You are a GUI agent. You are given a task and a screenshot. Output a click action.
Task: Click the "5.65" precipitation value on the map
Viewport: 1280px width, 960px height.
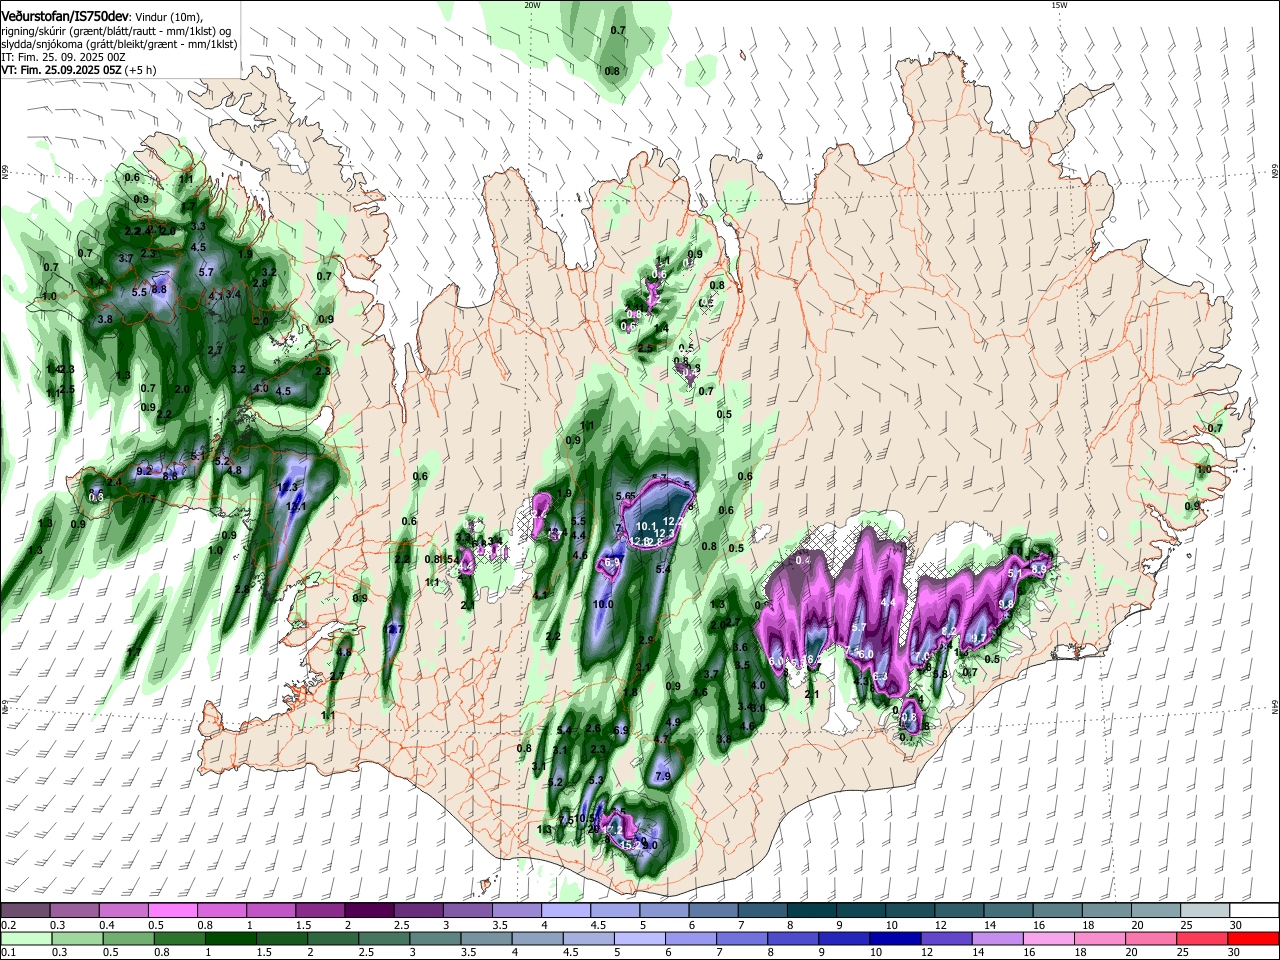[x=626, y=497]
